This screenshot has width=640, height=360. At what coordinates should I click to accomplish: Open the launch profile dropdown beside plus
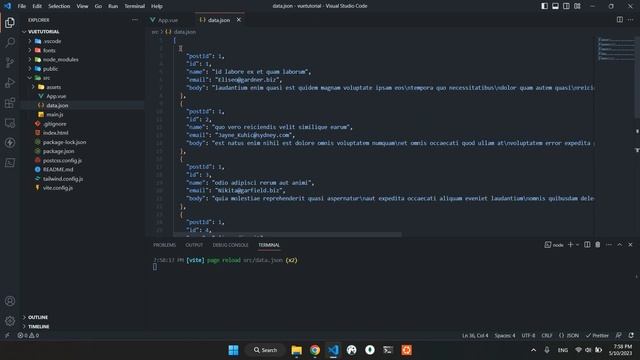[x=577, y=244]
